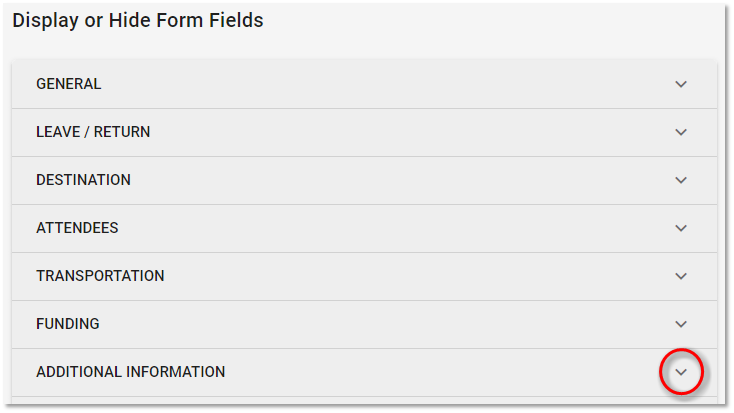734x413 pixels.
Task: Select the ADDITIONAL INFORMATION title text
Action: tap(130, 372)
